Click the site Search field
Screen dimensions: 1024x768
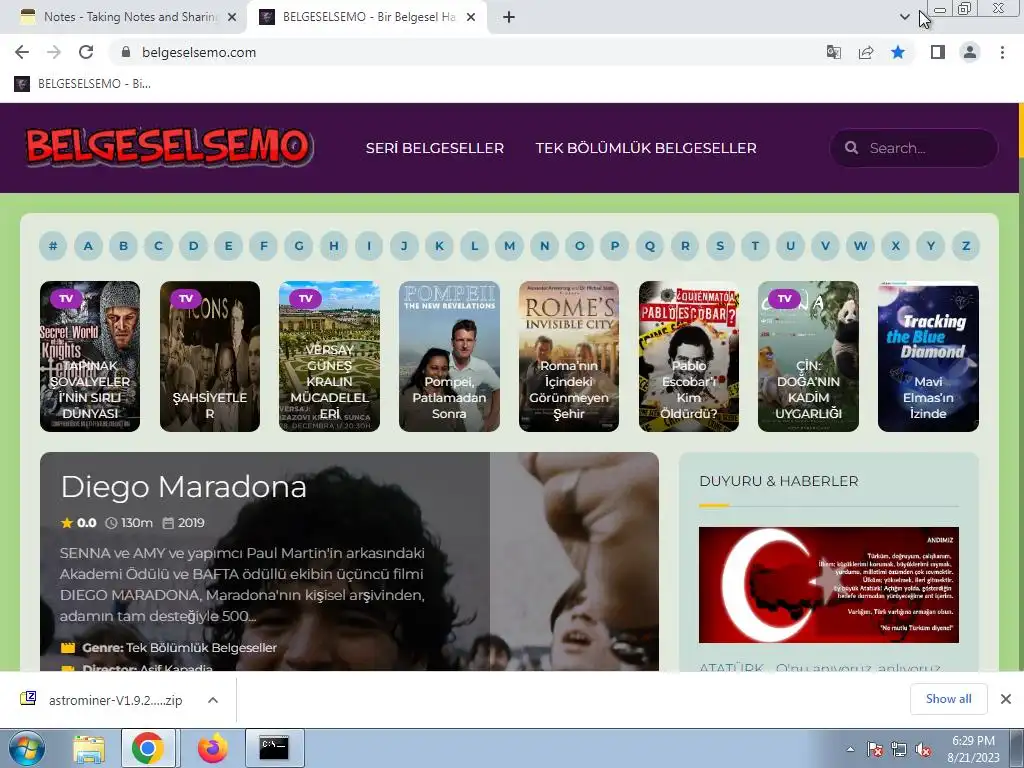click(914, 148)
